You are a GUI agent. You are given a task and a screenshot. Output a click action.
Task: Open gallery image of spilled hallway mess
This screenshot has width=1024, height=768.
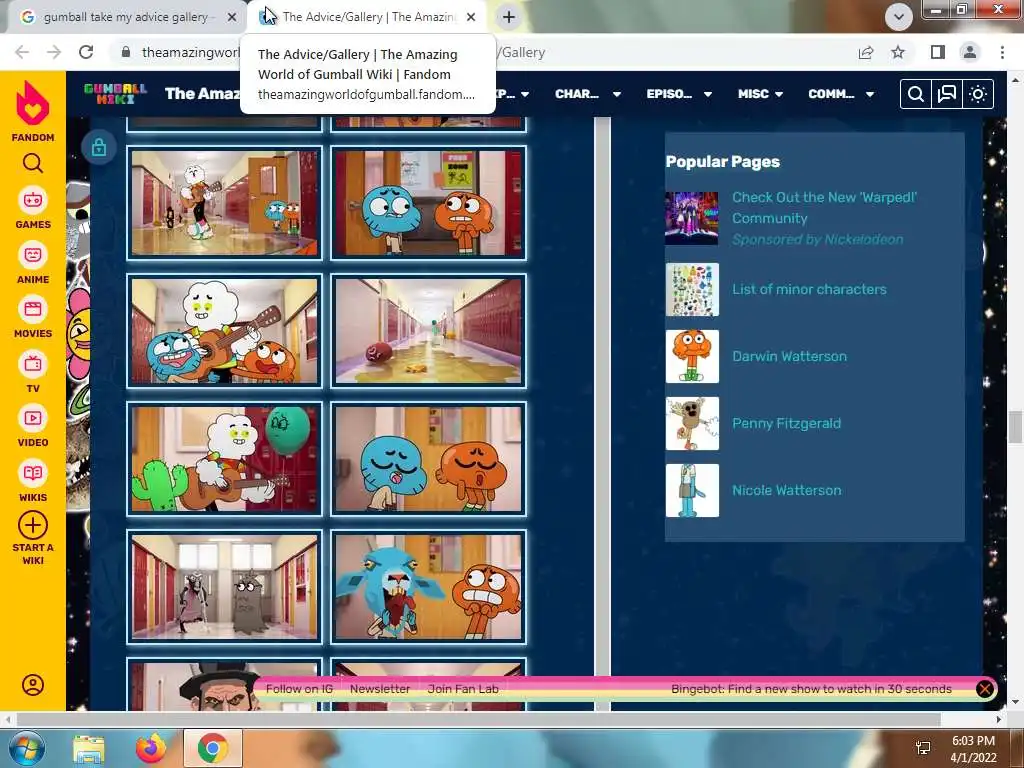point(428,331)
